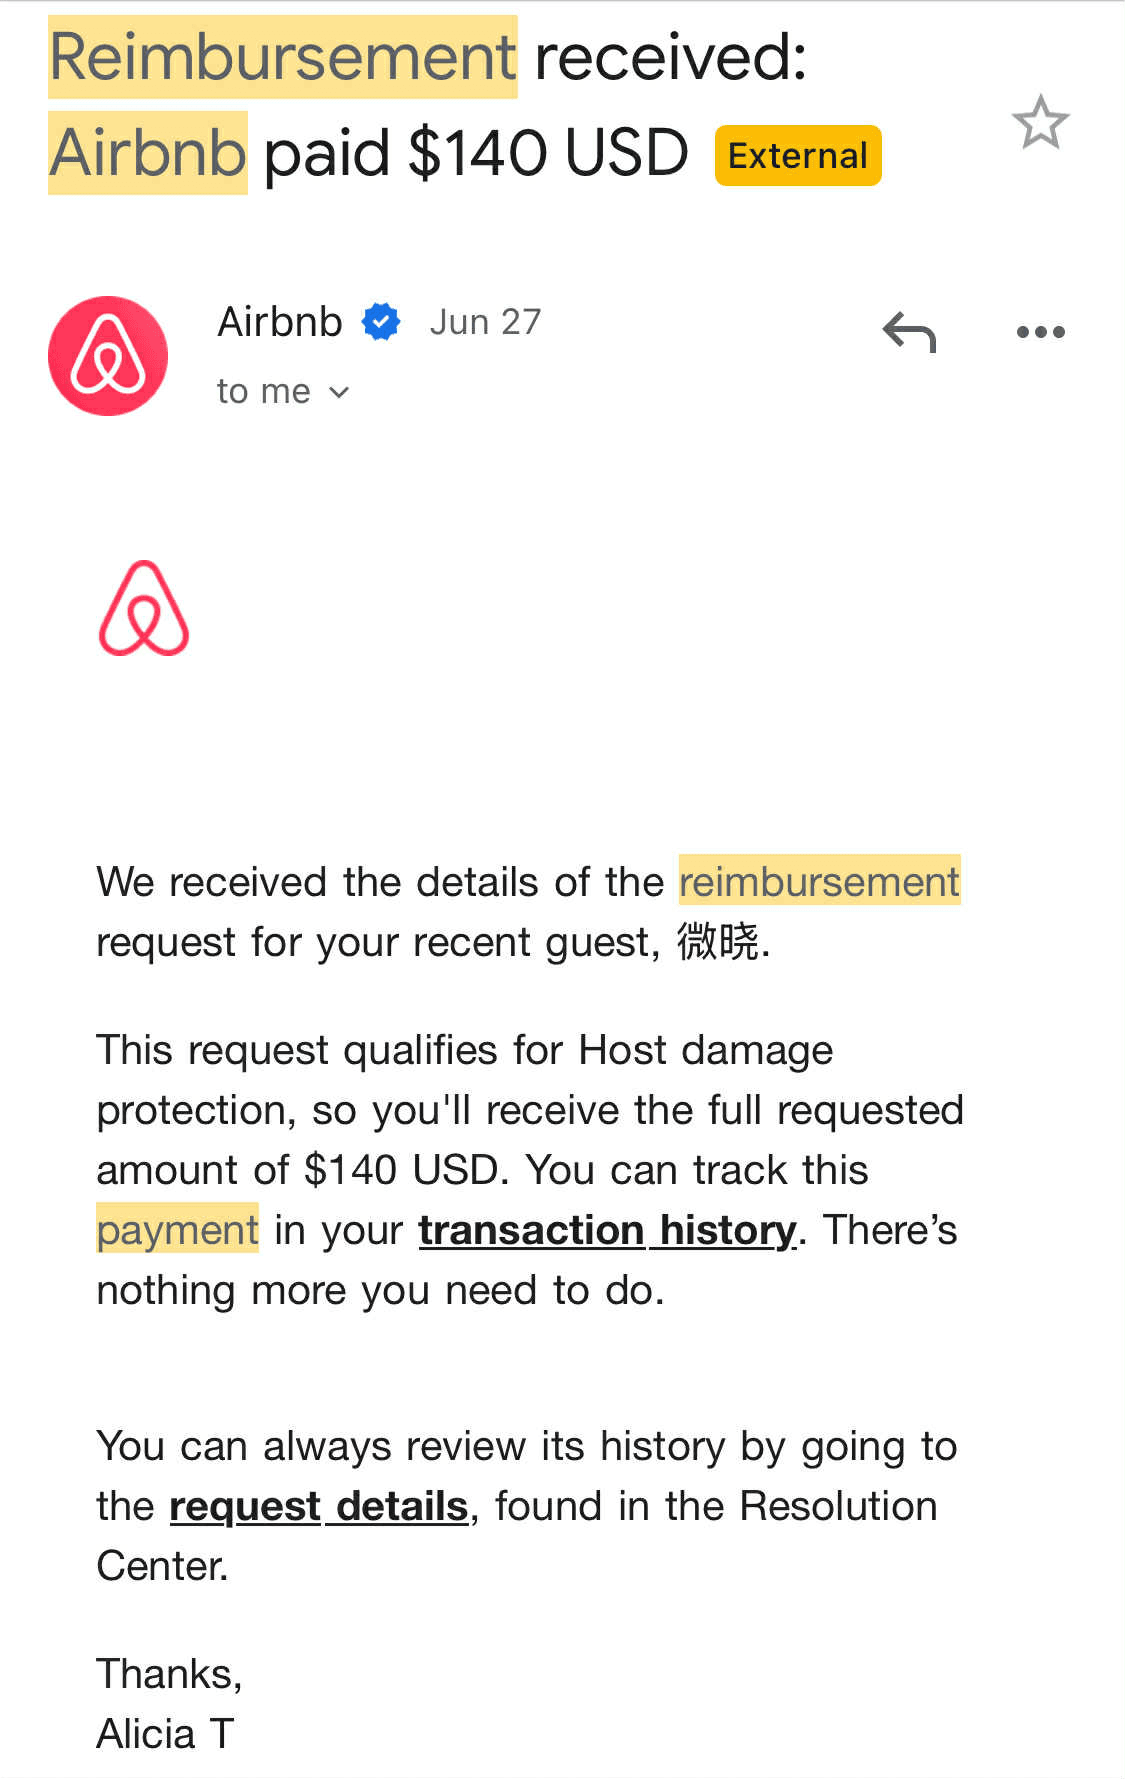Open the transaction history link

607,1230
